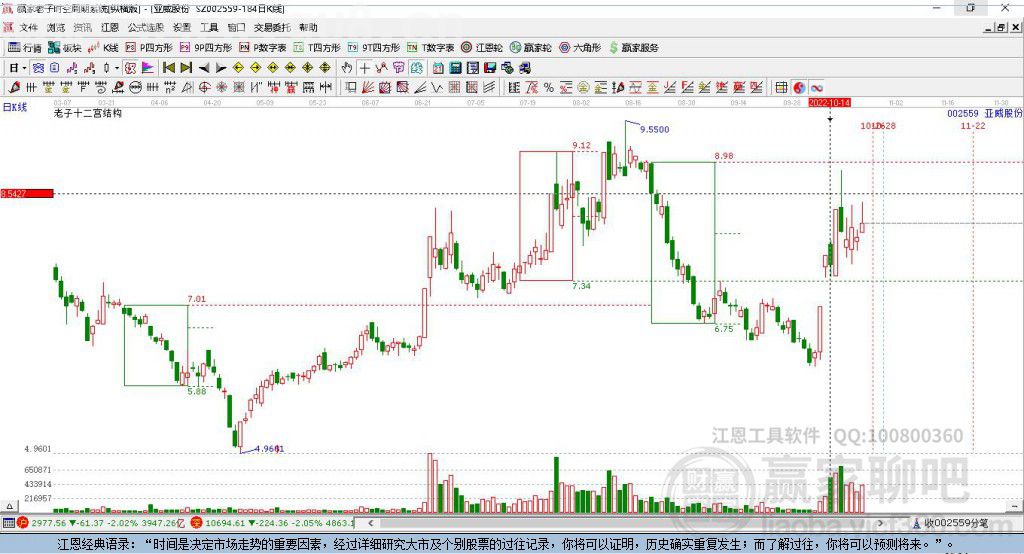This screenshot has height=554, width=1024.
Task: Open the 文件 menu
Action: 28,27
